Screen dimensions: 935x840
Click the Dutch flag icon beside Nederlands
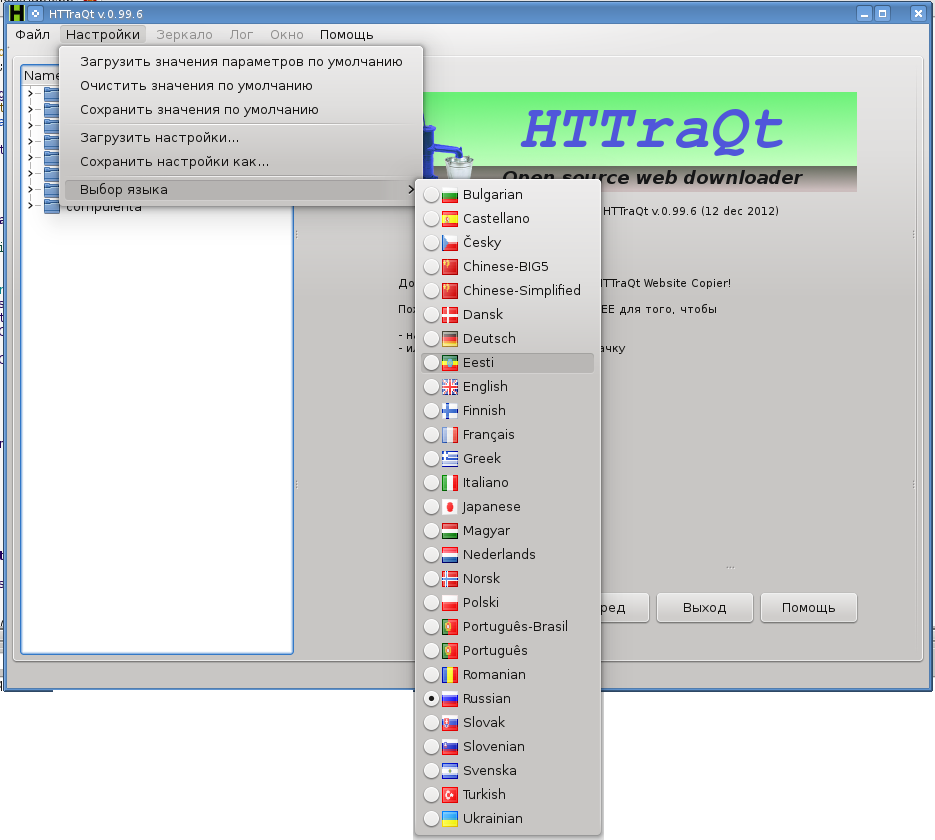pyautogui.click(x=450, y=554)
